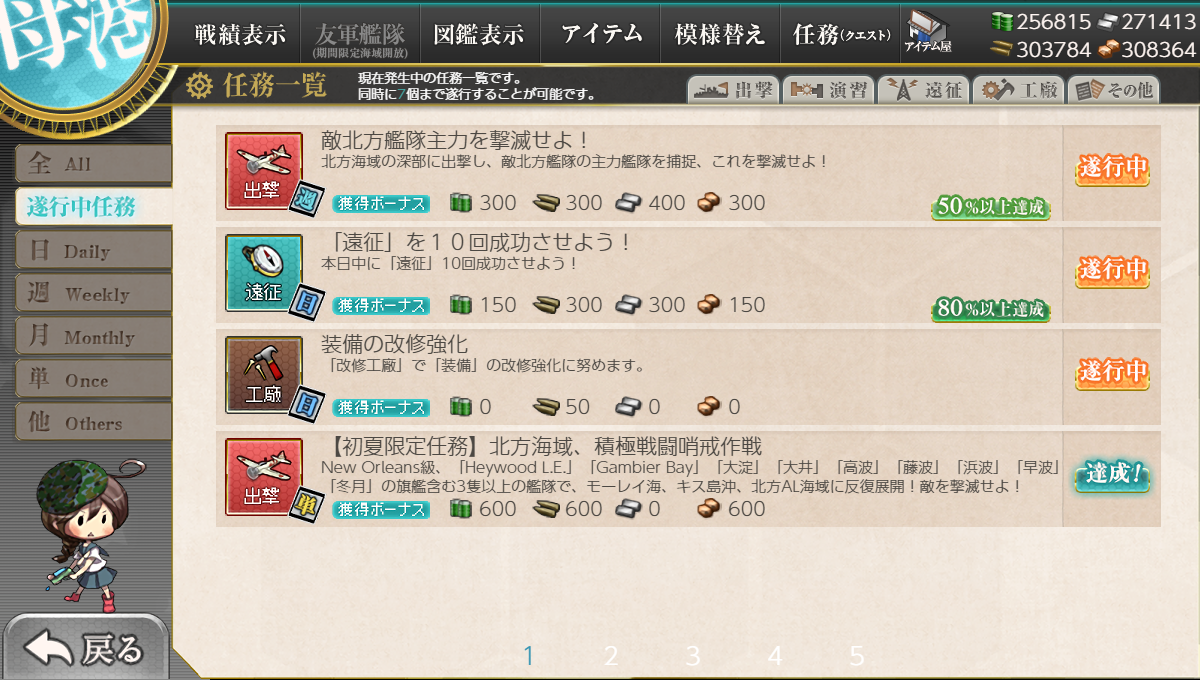Show 月 Monthly quests
The width and height of the screenshot is (1200, 680).
coord(93,336)
